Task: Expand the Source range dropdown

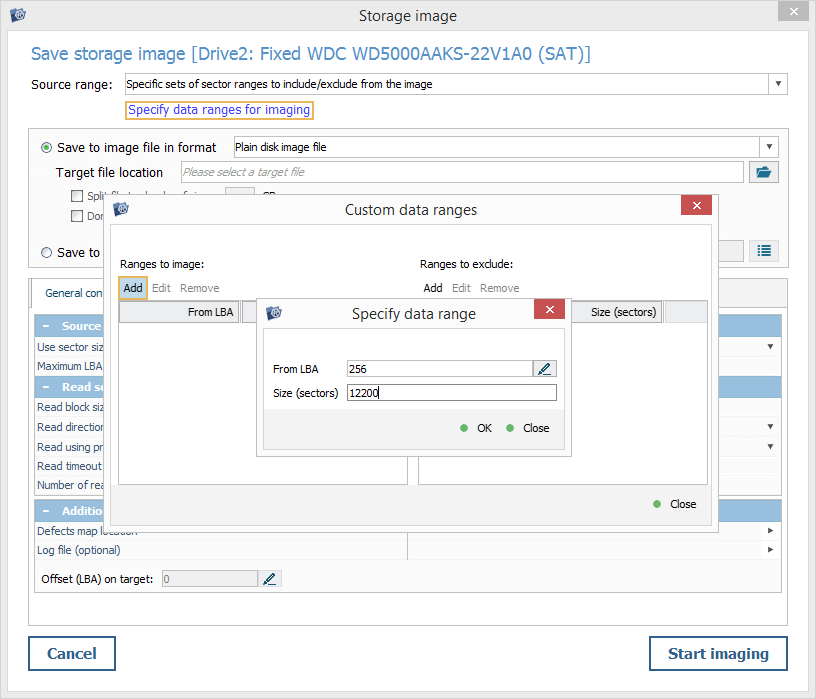Action: [778, 84]
